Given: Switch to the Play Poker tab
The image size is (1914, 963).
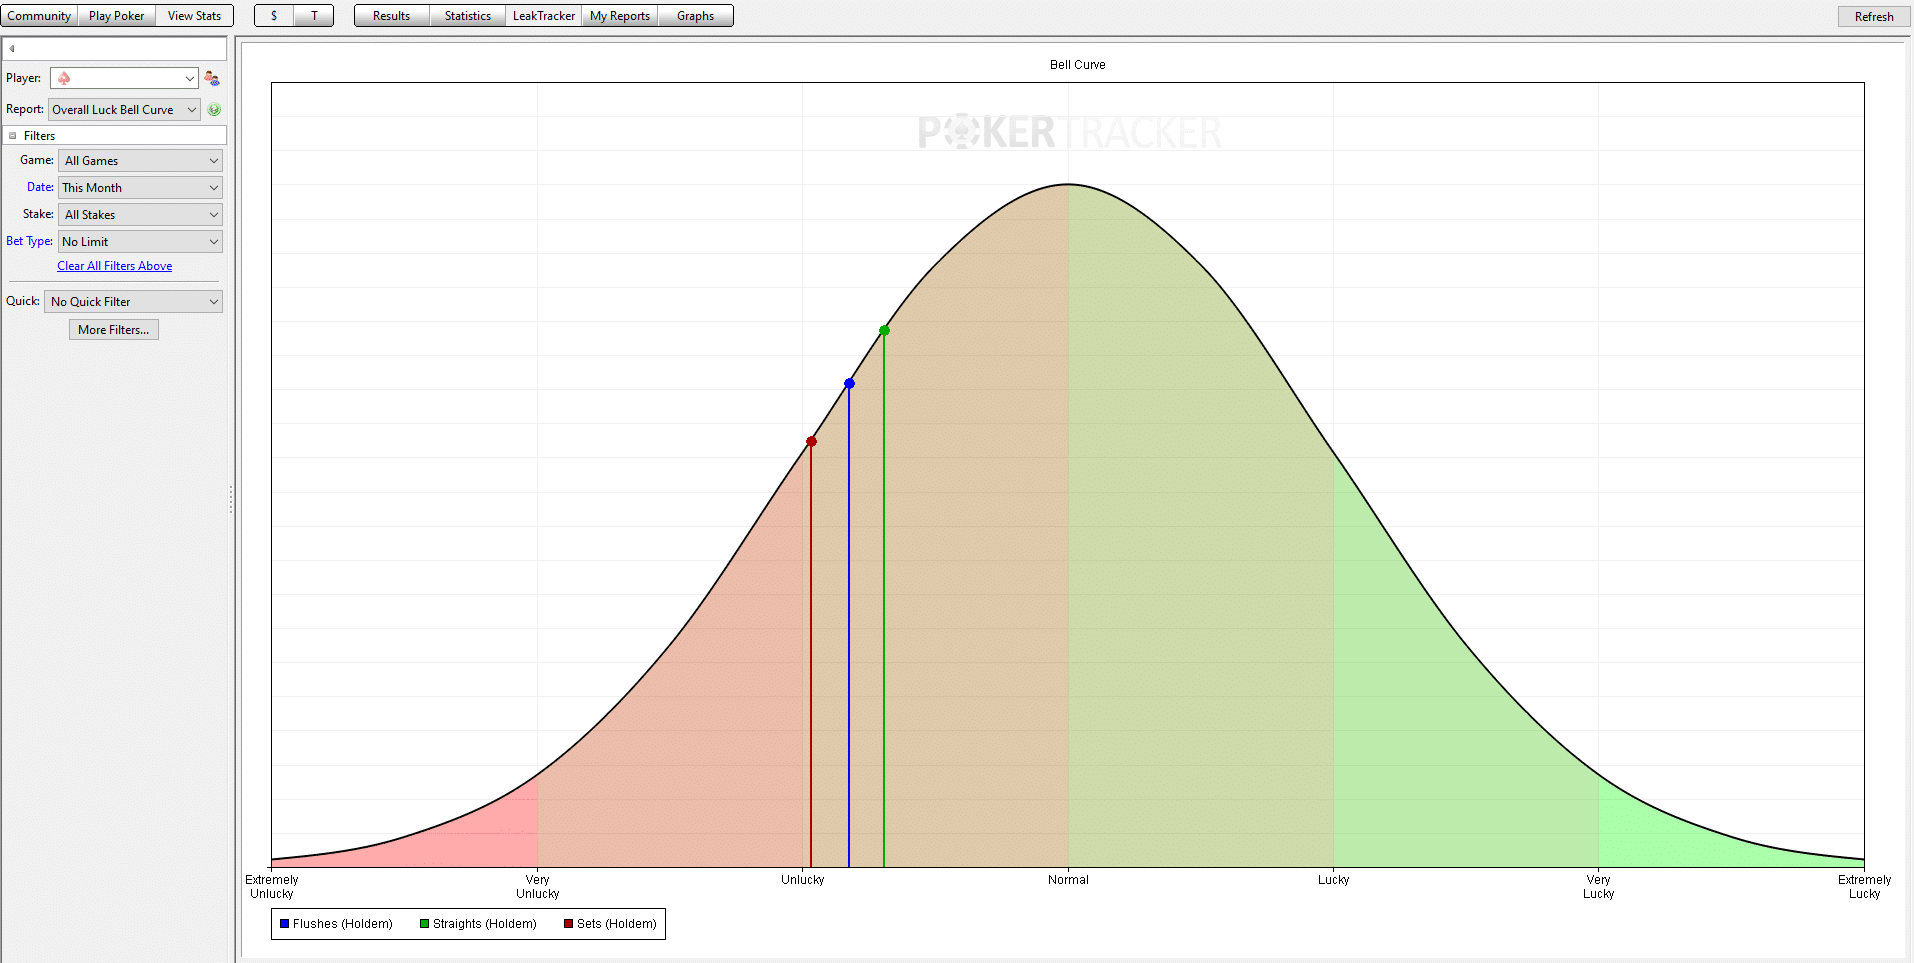Looking at the screenshot, I should pyautogui.click(x=117, y=16).
